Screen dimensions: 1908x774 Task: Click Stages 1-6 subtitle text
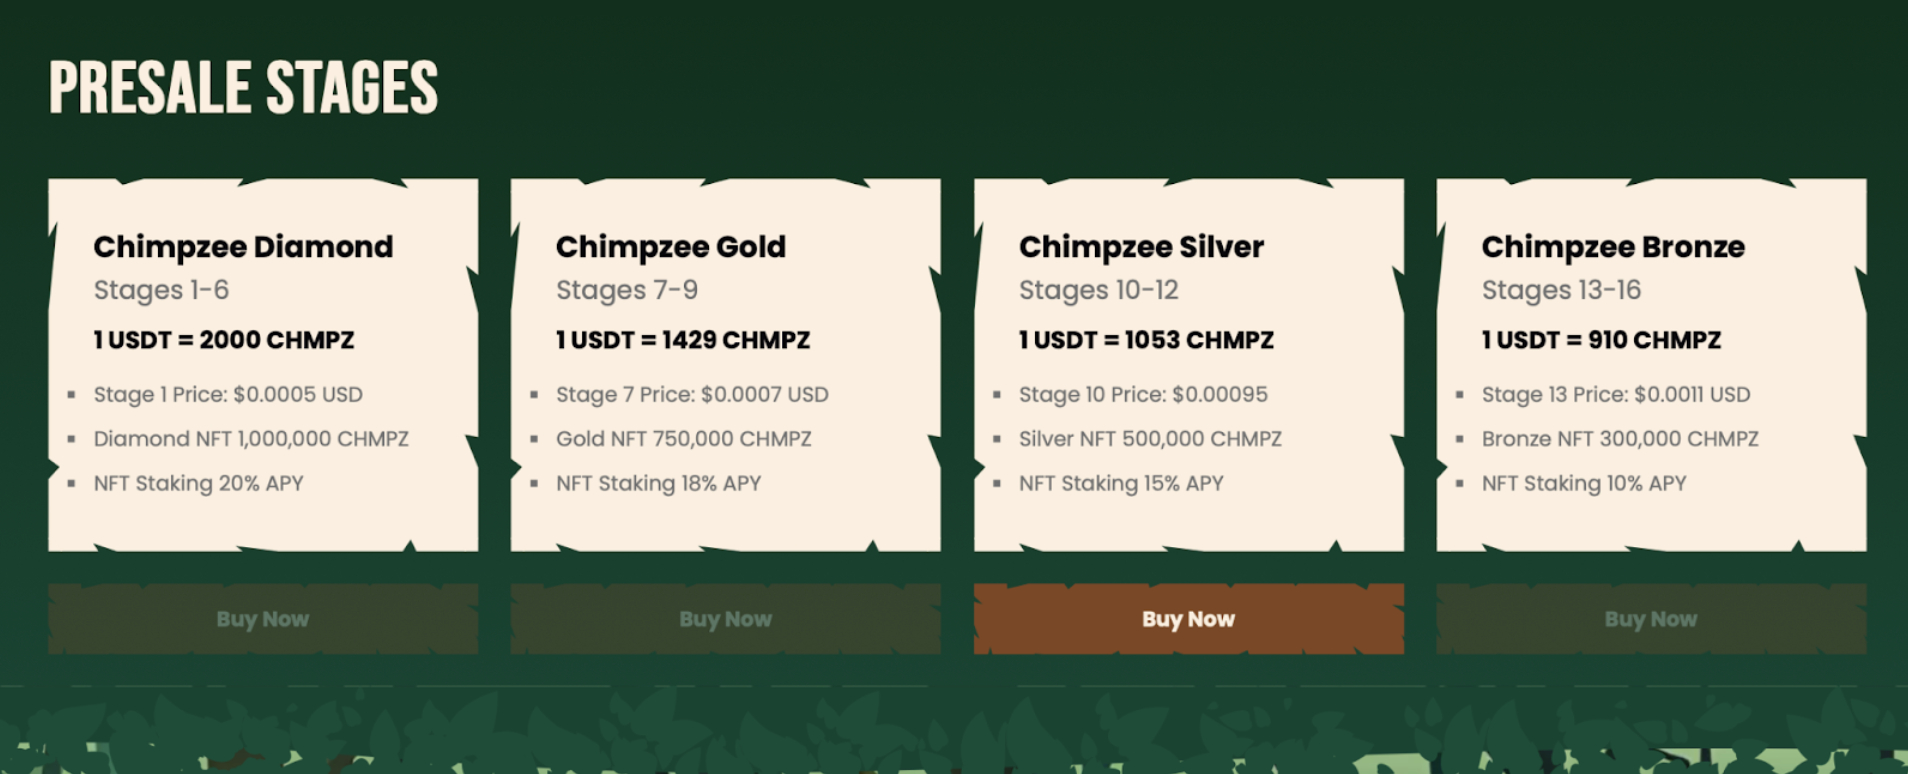tap(161, 290)
